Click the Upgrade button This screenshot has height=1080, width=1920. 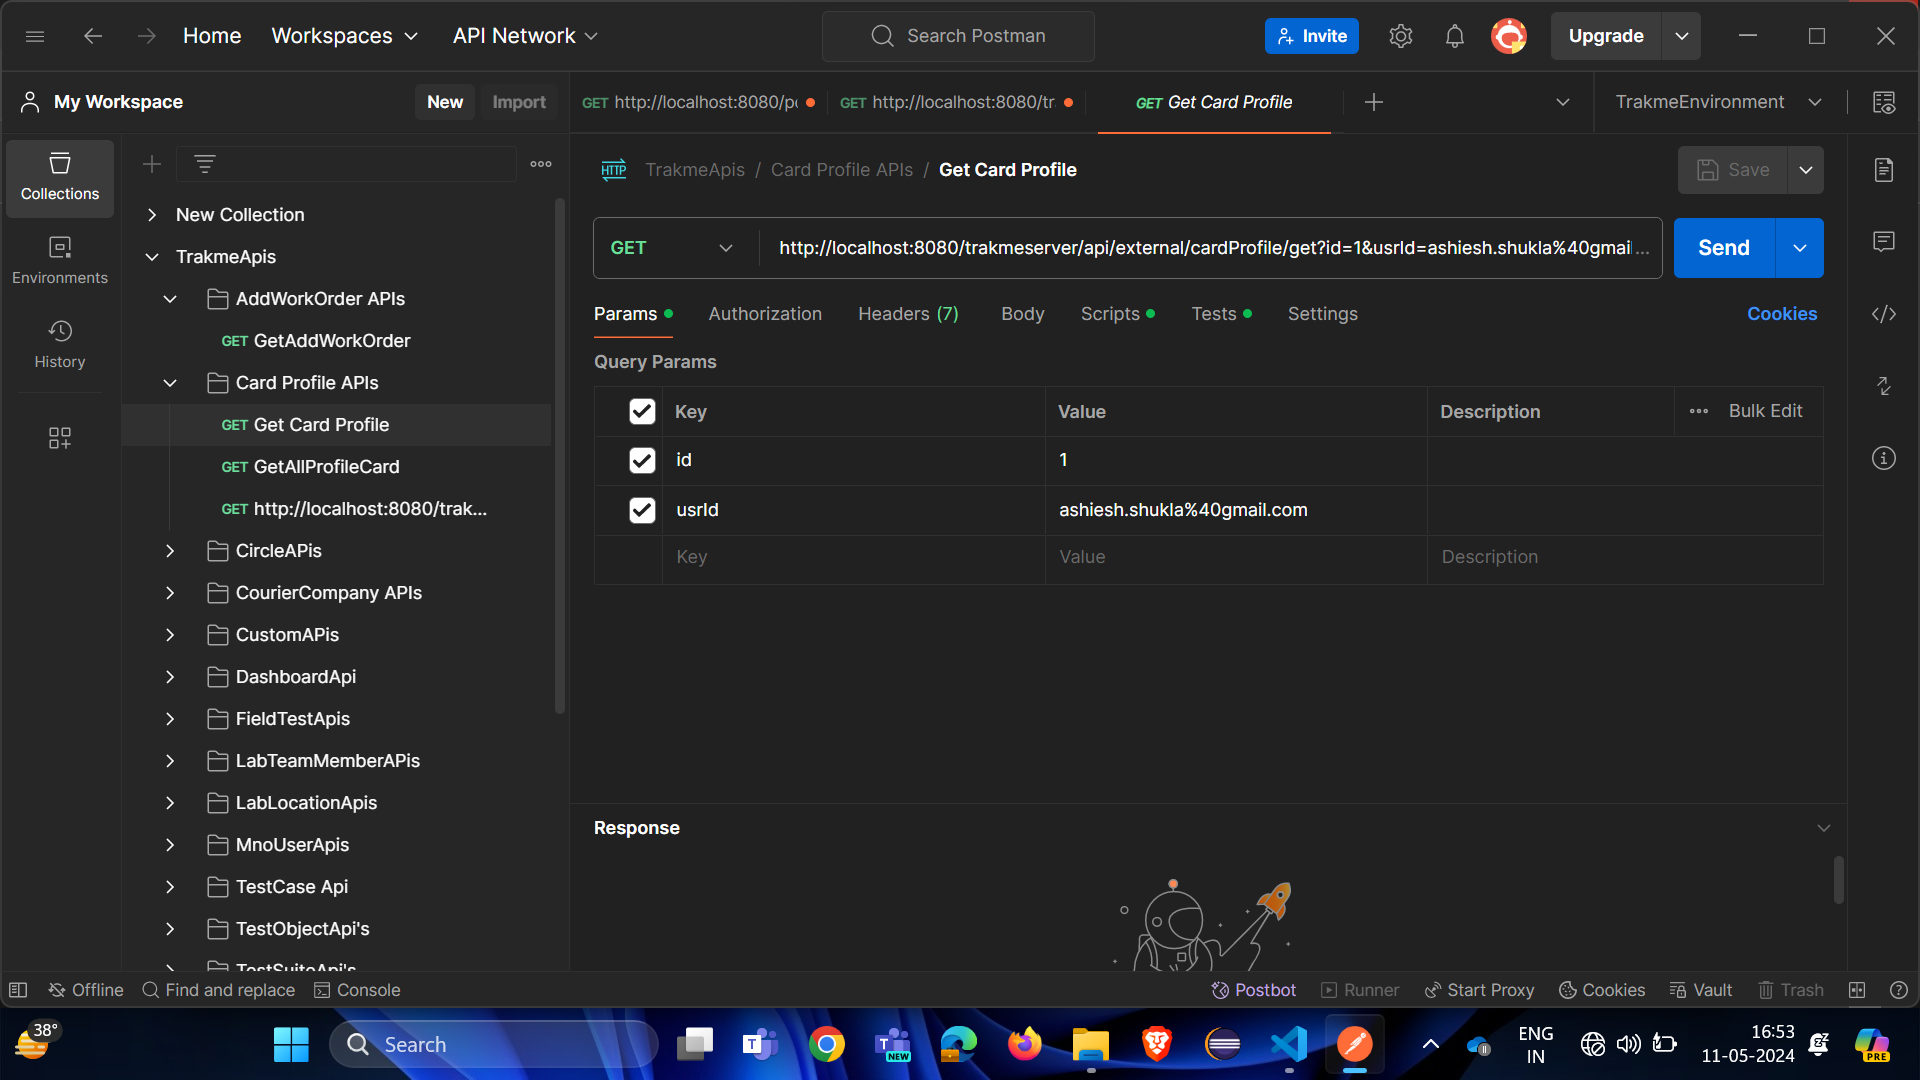[1606, 36]
